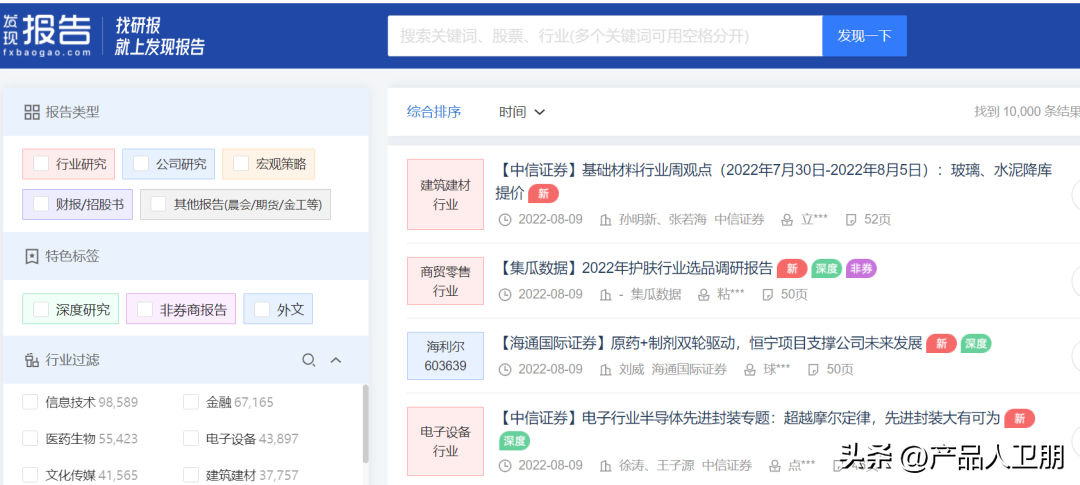Open 2022年护肤行业选品调研报告 title
The image size is (1080, 485).
coord(634,269)
